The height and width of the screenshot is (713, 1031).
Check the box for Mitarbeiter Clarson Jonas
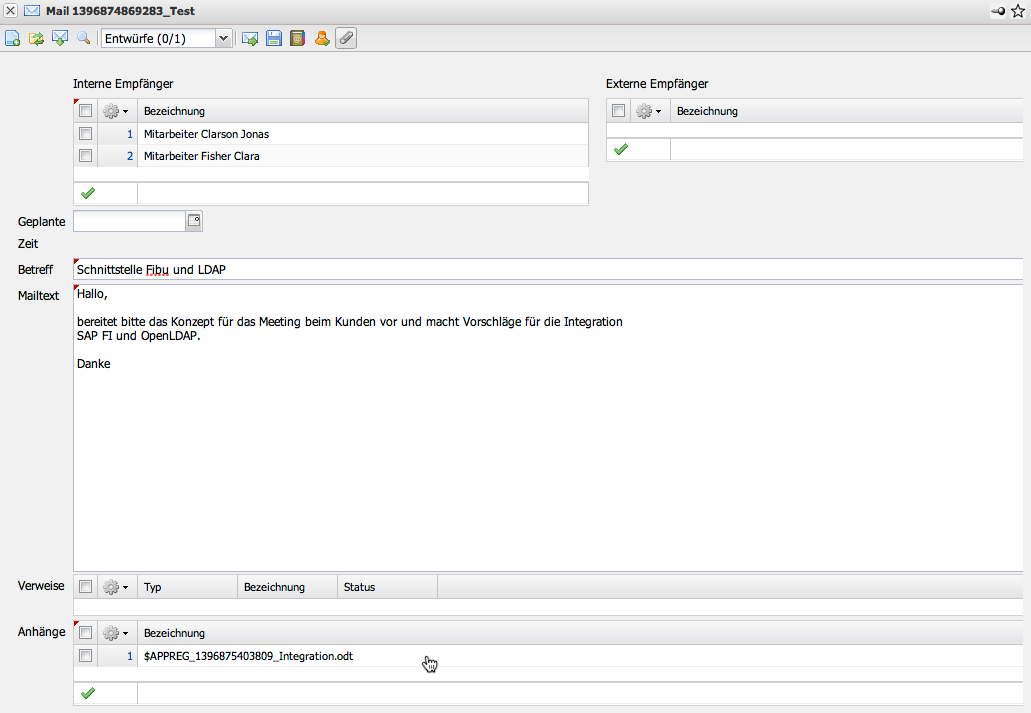pyautogui.click(x=86, y=134)
